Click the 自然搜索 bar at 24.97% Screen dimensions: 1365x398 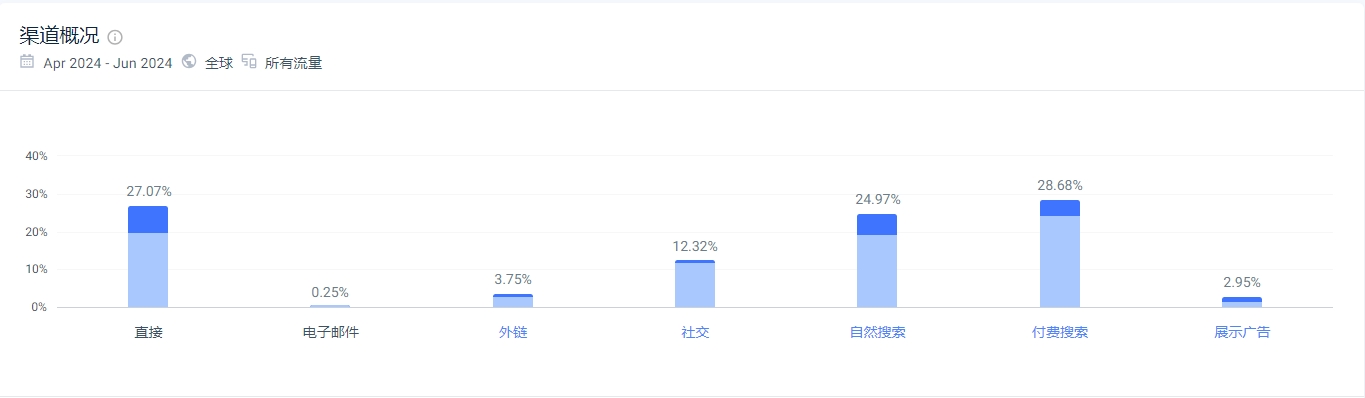pyautogui.click(x=877, y=261)
